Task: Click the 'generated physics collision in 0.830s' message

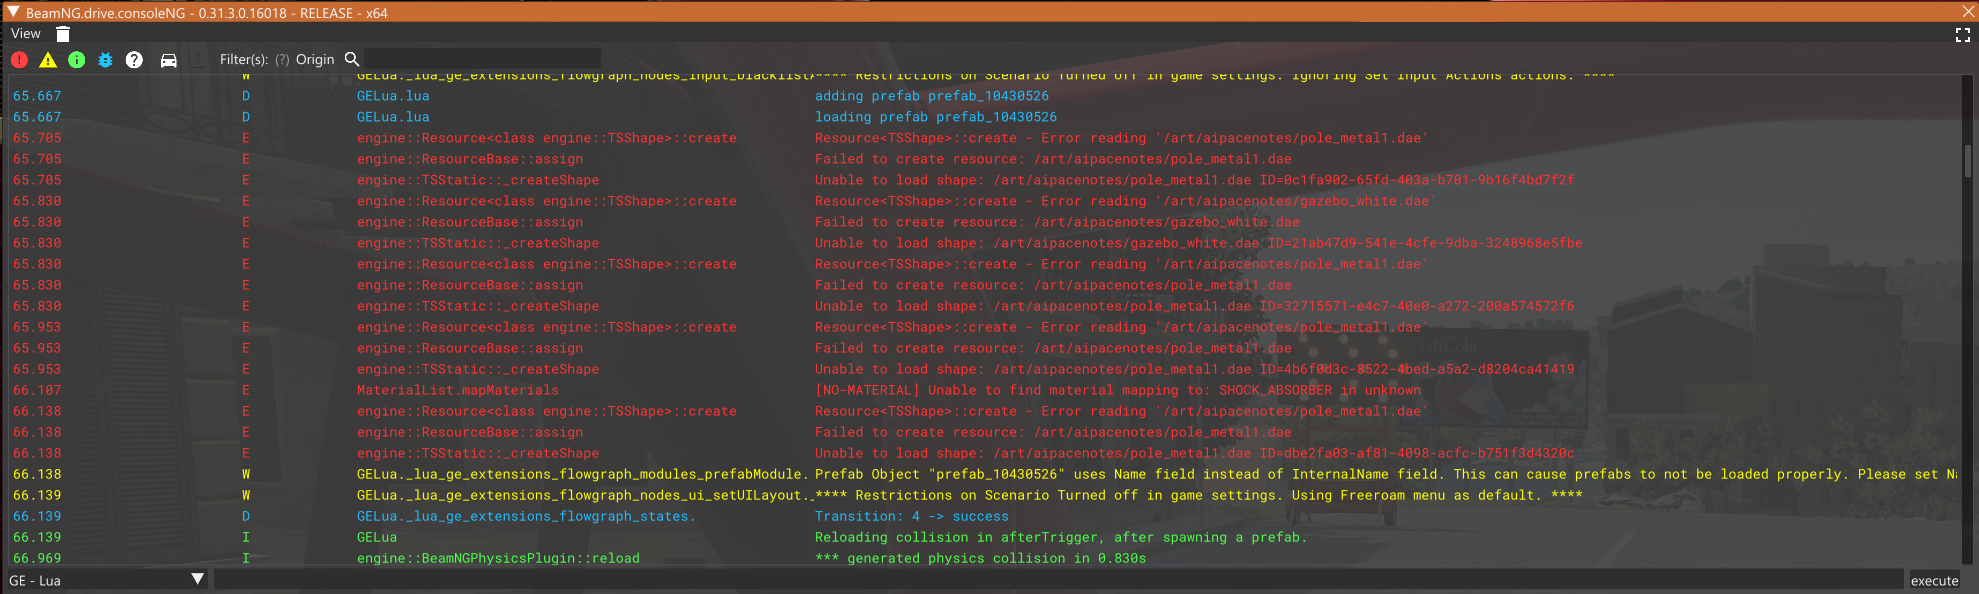Action: pyautogui.click(x=981, y=558)
